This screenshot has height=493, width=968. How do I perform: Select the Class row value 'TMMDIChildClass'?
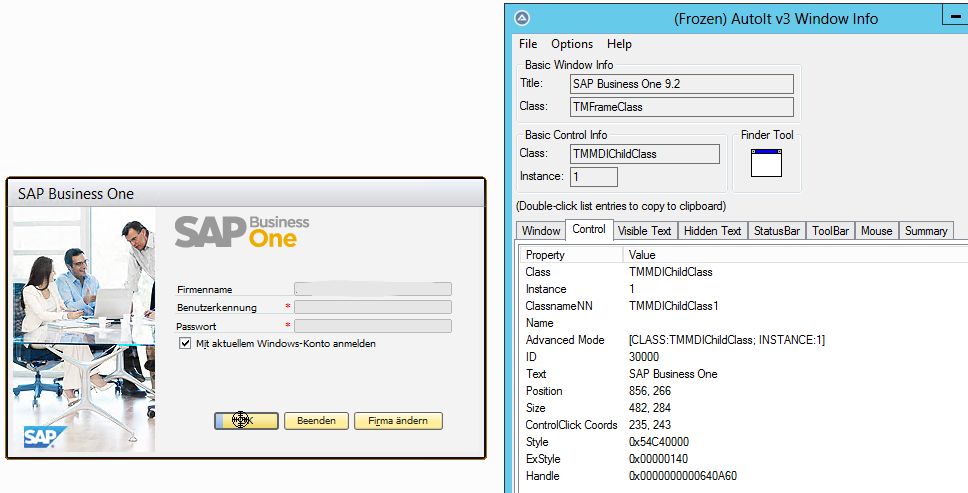(x=670, y=272)
